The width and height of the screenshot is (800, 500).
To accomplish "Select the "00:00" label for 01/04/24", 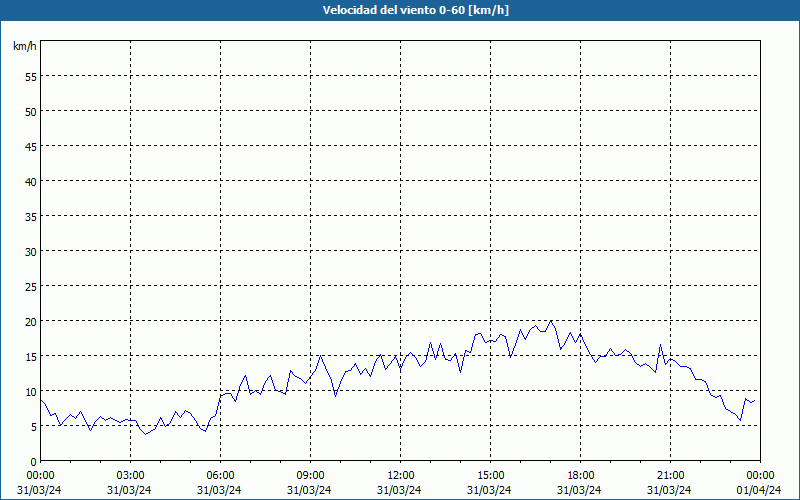I will click(x=760, y=476).
